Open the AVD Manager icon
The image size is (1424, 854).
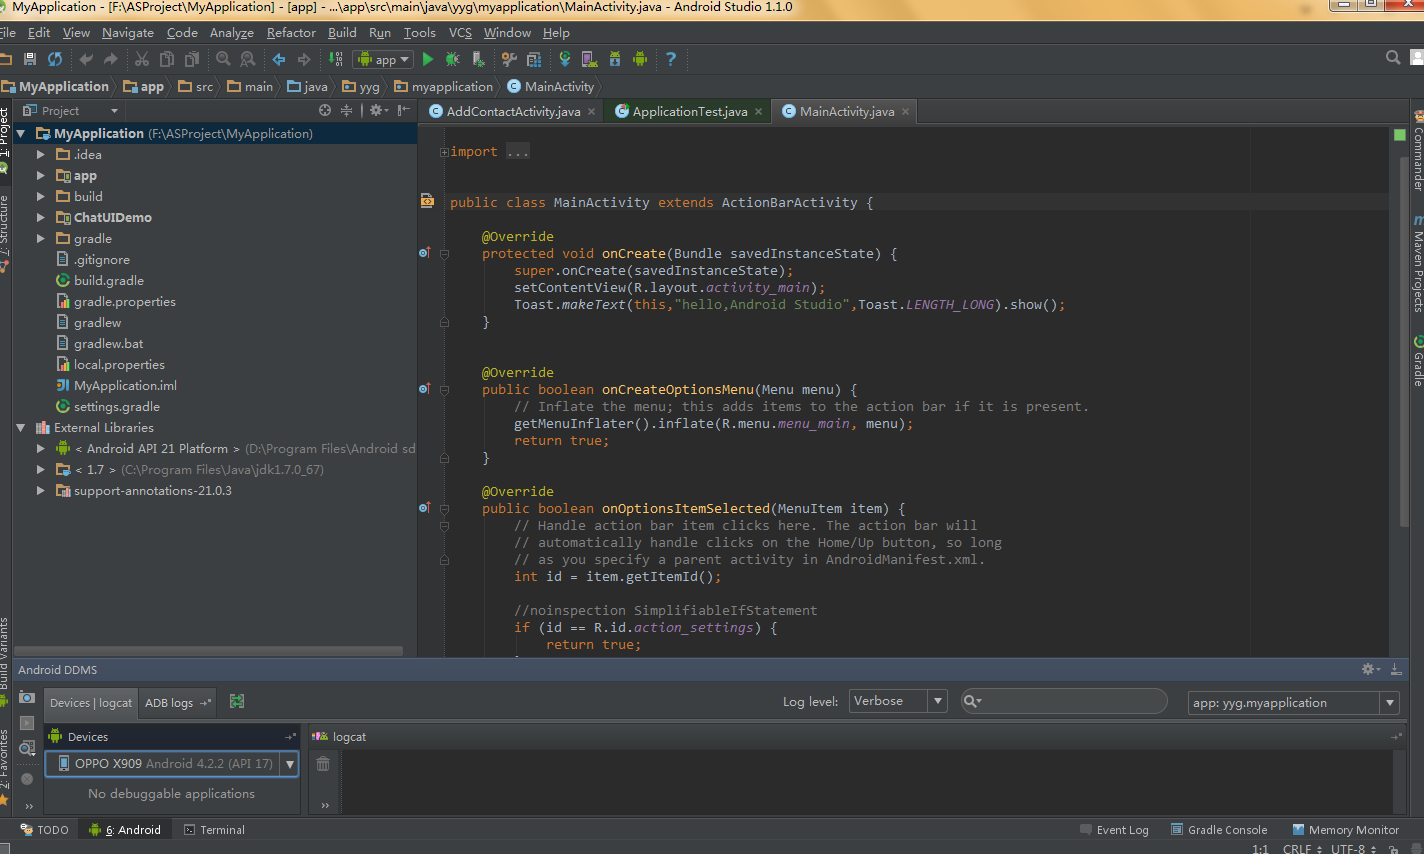click(589, 60)
